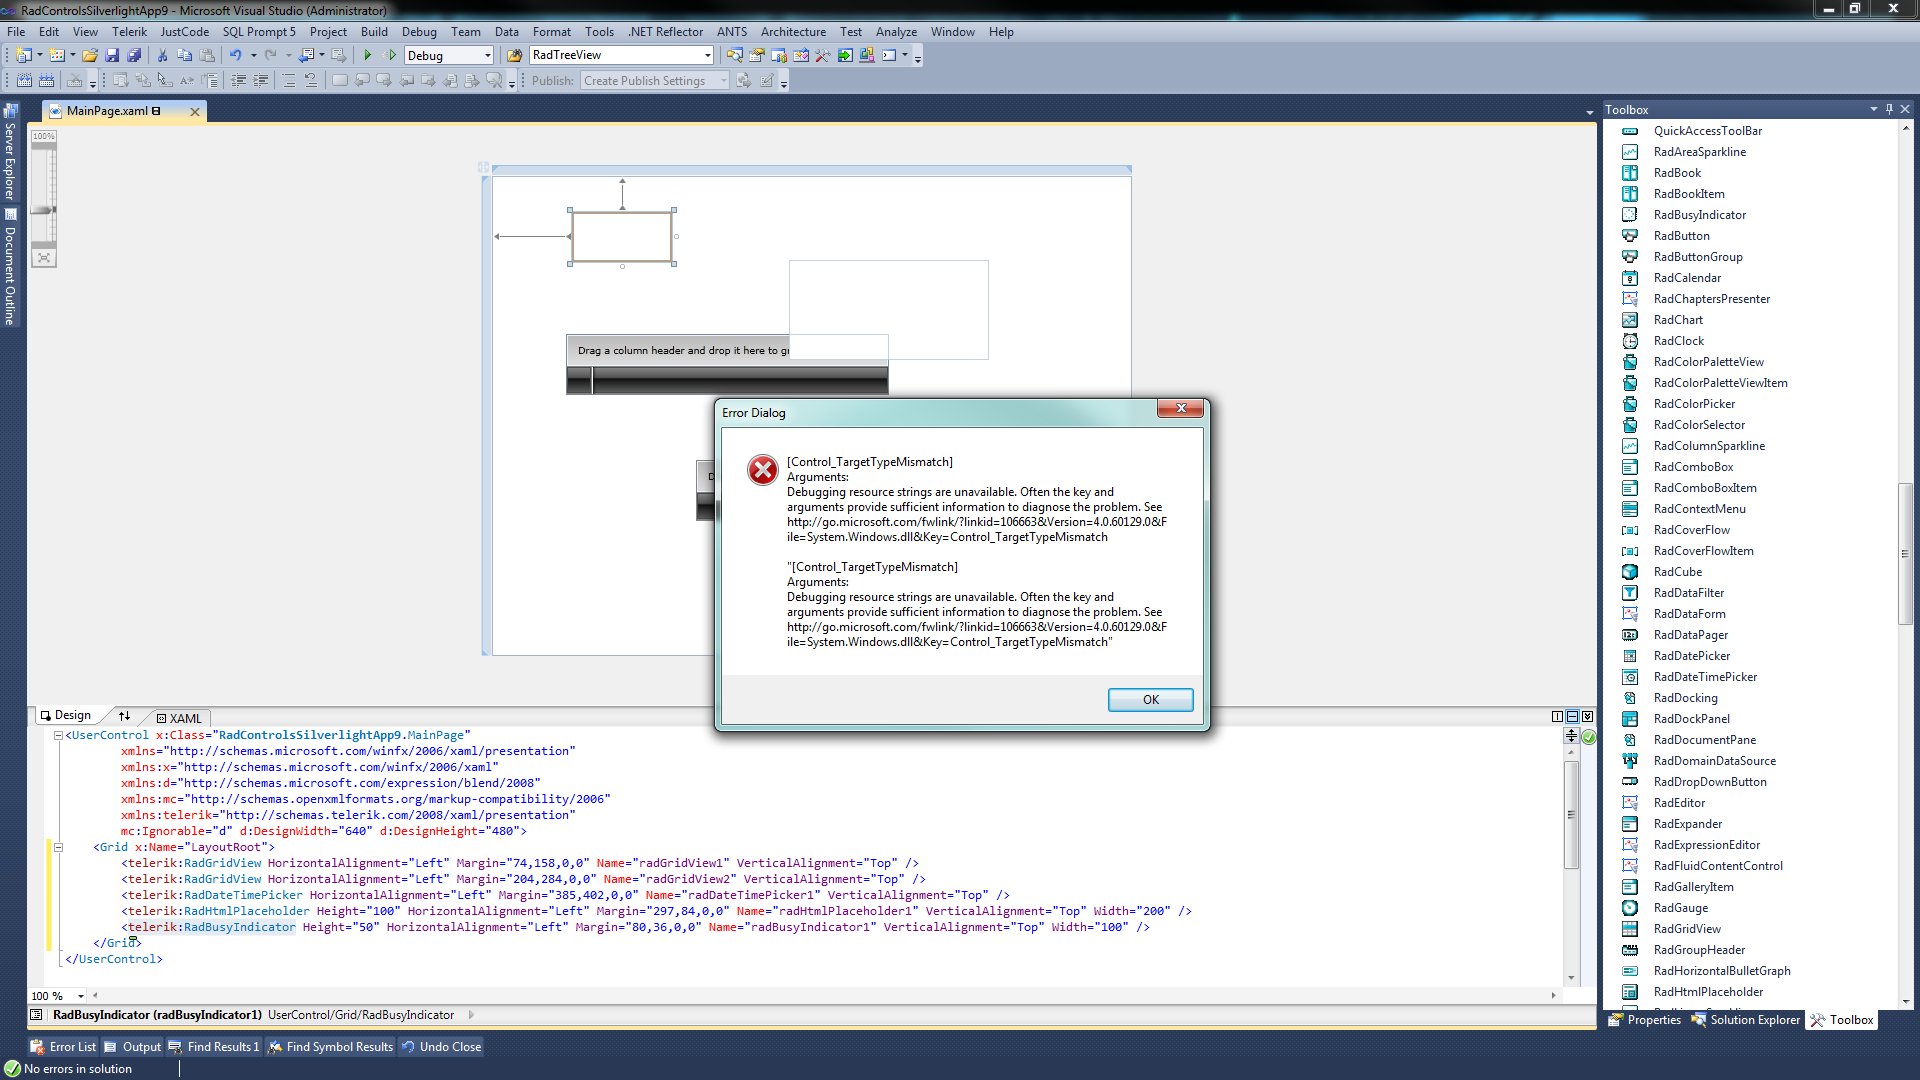Image resolution: width=1920 pixels, height=1080 pixels.
Task: Select the RadBusyIndicator rectangle on design surface
Action: pos(622,237)
